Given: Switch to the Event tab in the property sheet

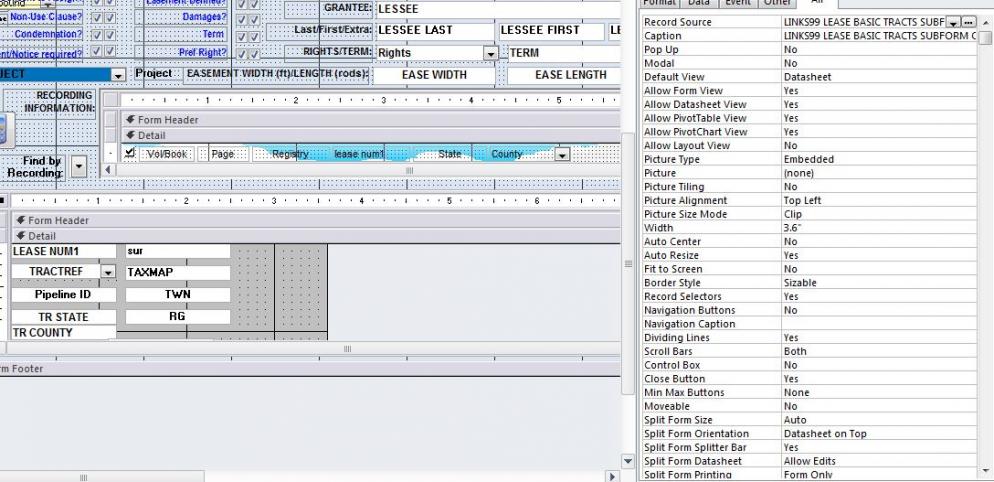Looking at the screenshot, I should pyautogui.click(x=738, y=3).
